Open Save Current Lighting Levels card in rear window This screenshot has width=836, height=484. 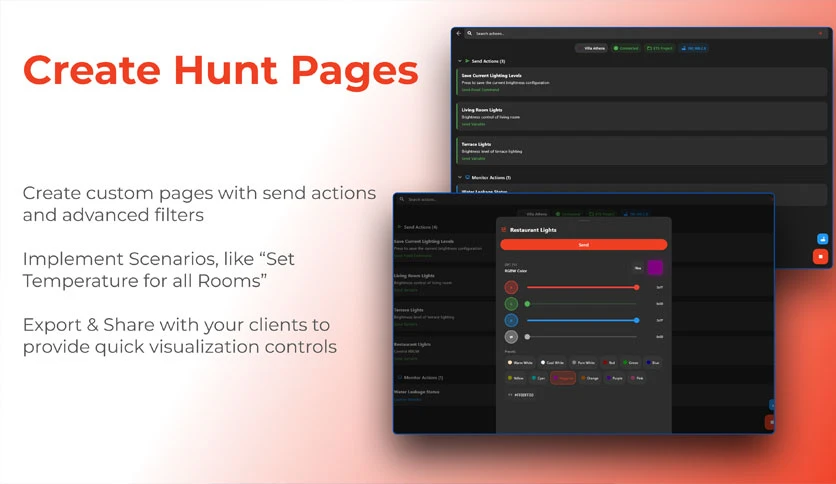[642, 82]
